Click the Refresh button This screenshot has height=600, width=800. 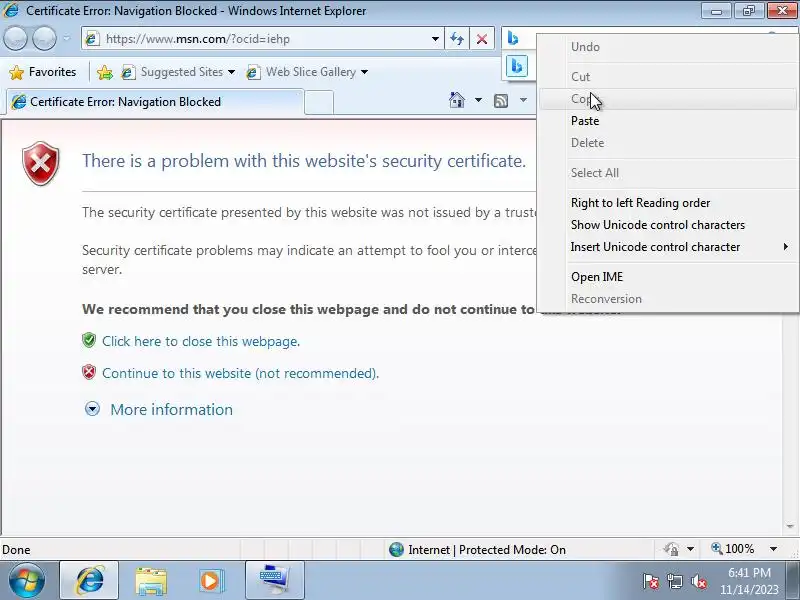[457, 39]
